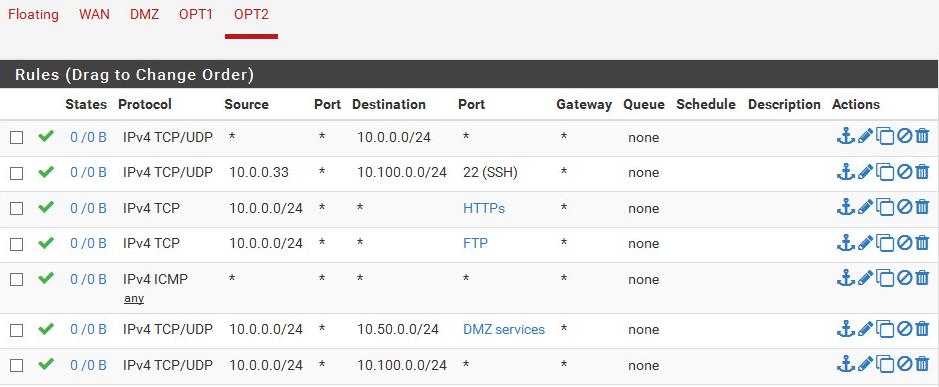Disable the 22 (SSH) rule with the ban icon
The image size is (939, 387).
(x=904, y=172)
